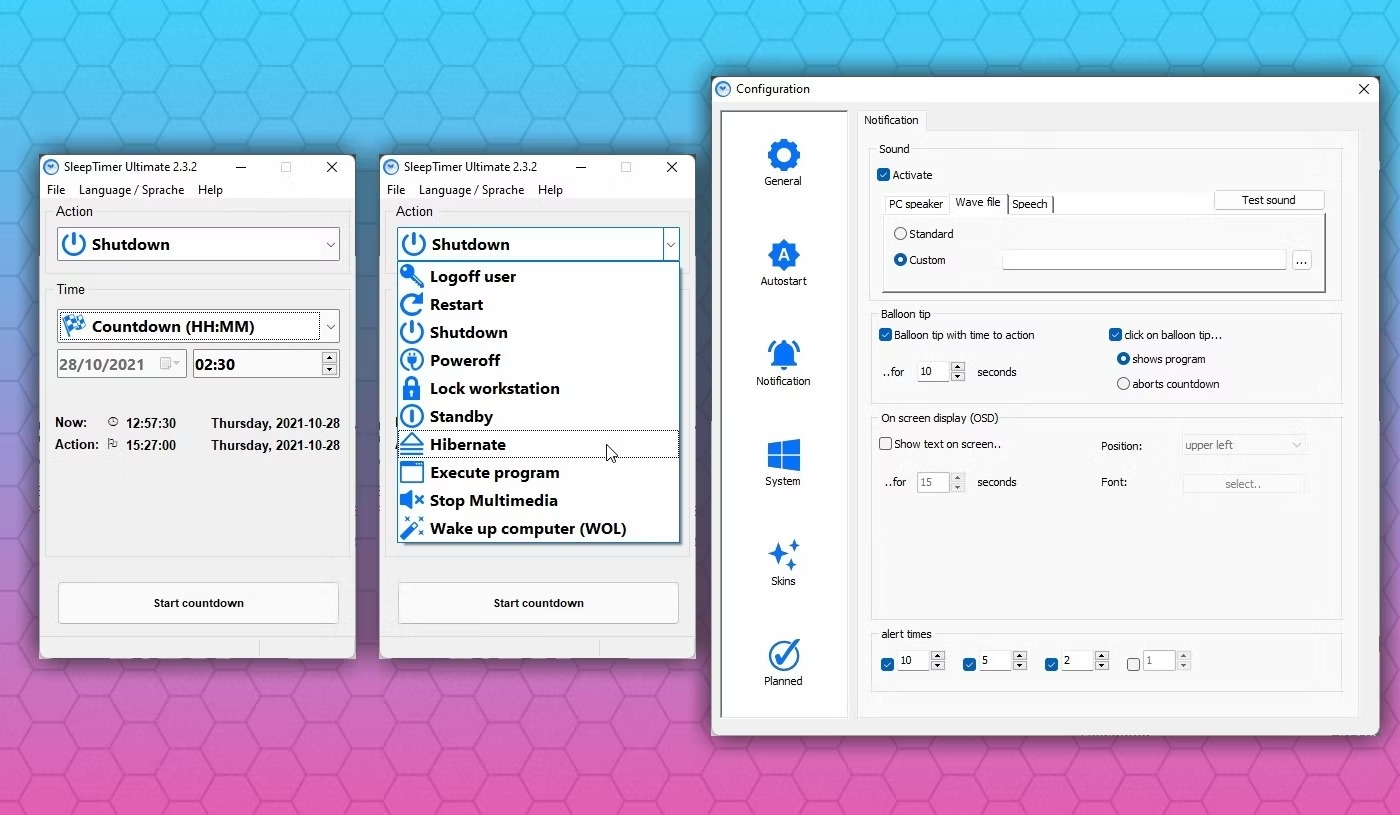Screen dimensions: 1400x815
Task: Toggle Balloon tip with time to action
Action: [885, 335]
